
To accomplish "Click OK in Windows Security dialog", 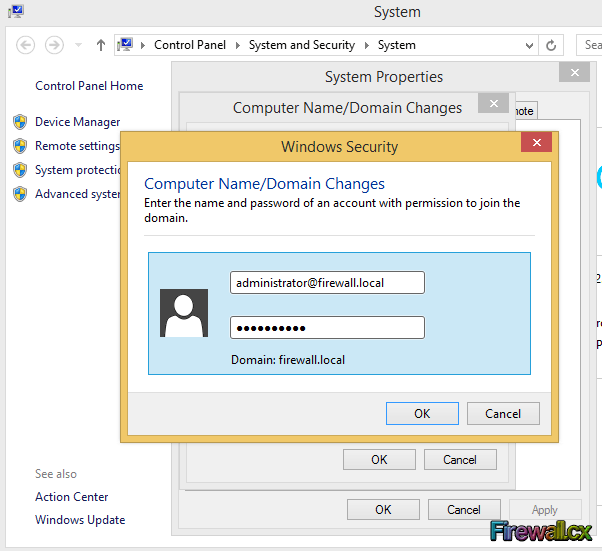I will (x=422, y=414).
